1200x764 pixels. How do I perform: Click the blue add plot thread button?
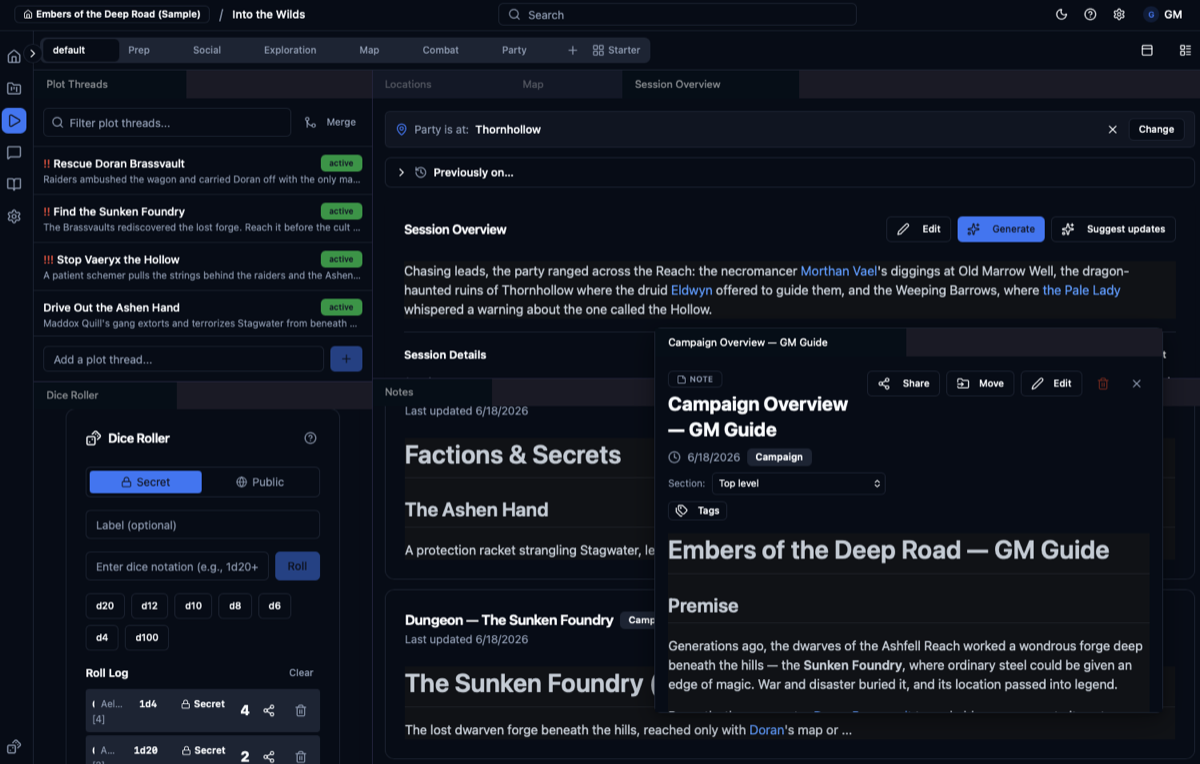point(346,359)
